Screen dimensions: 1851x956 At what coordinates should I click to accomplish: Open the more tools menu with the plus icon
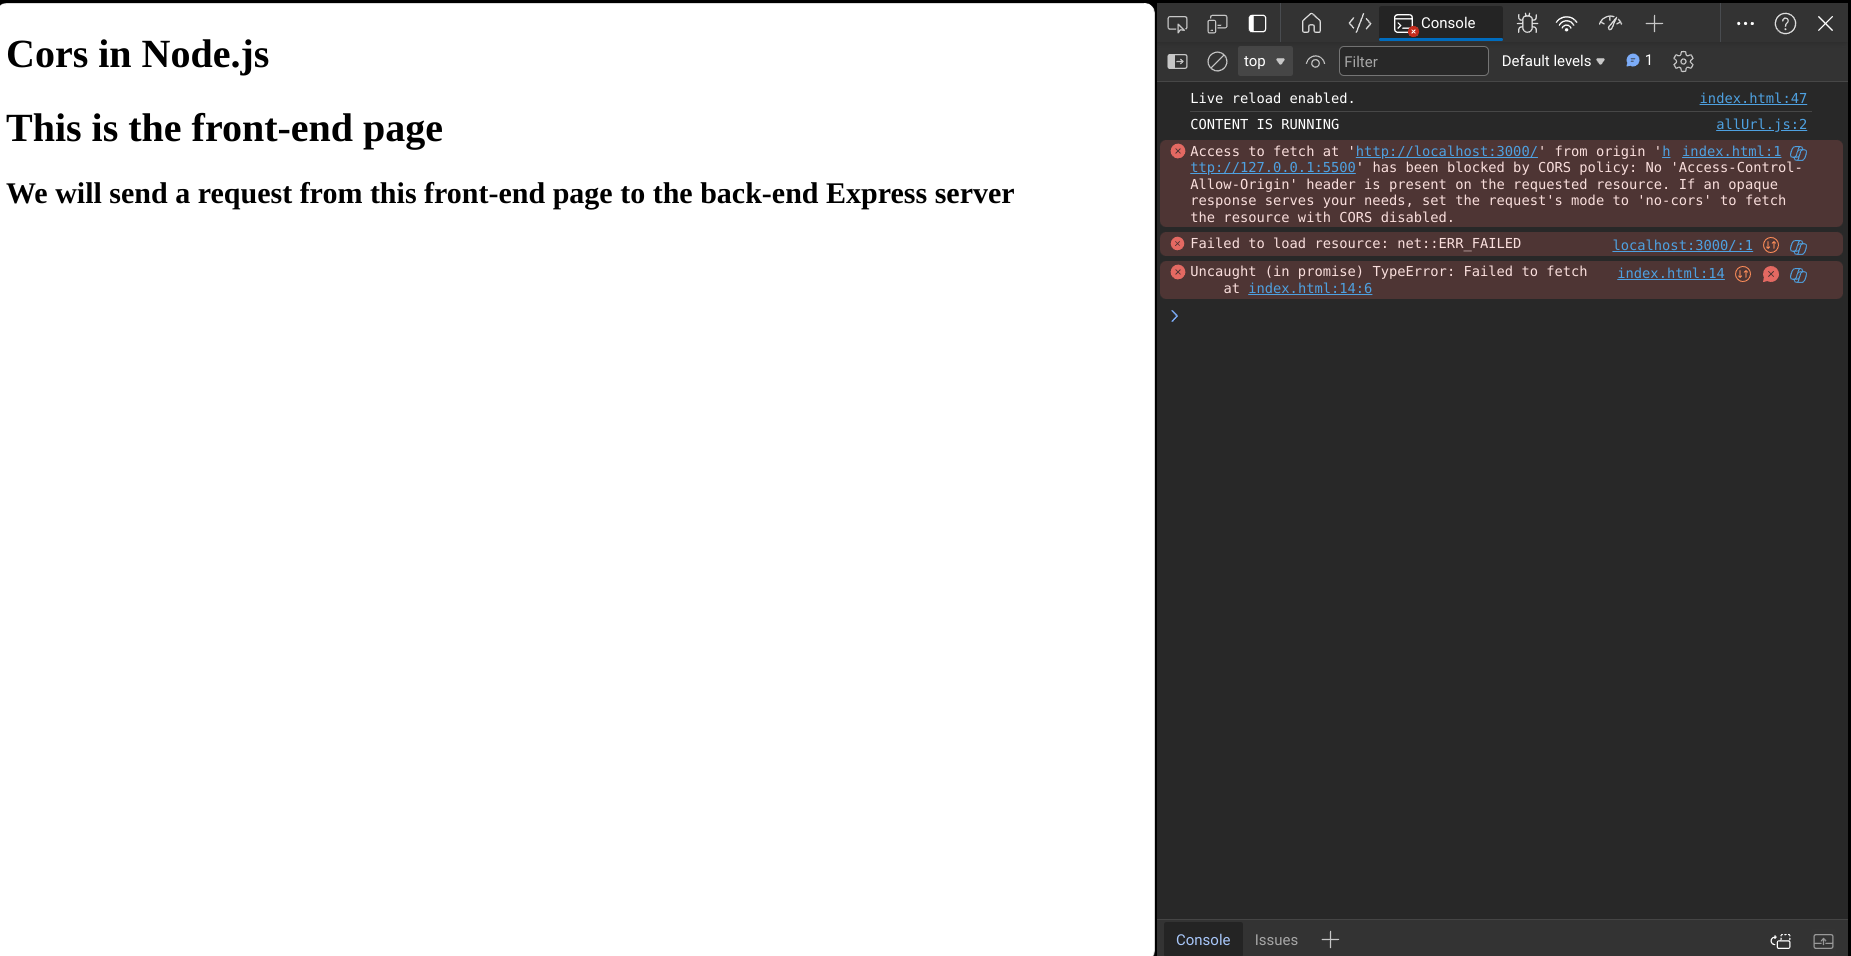[x=1655, y=23]
